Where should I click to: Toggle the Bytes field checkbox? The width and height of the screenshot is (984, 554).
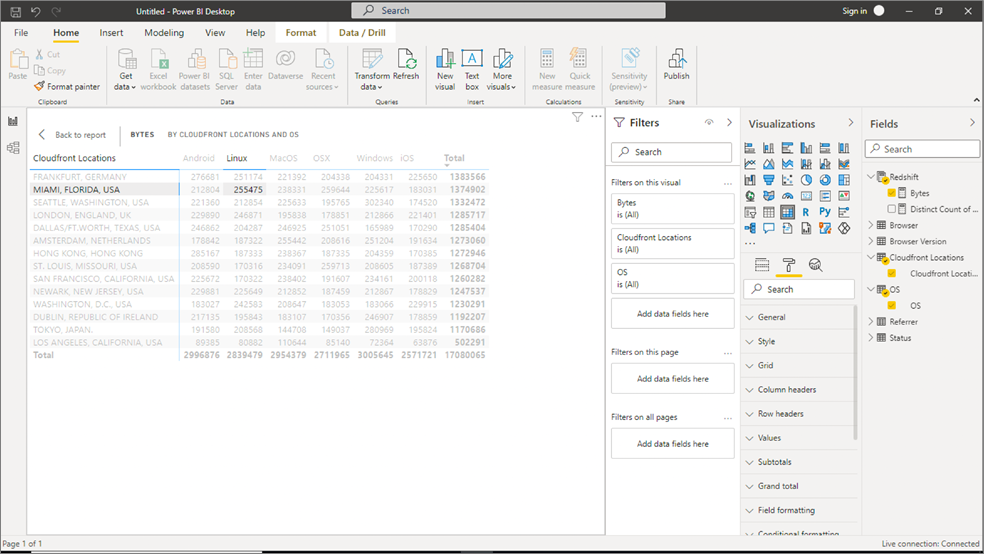tap(892, 193)
